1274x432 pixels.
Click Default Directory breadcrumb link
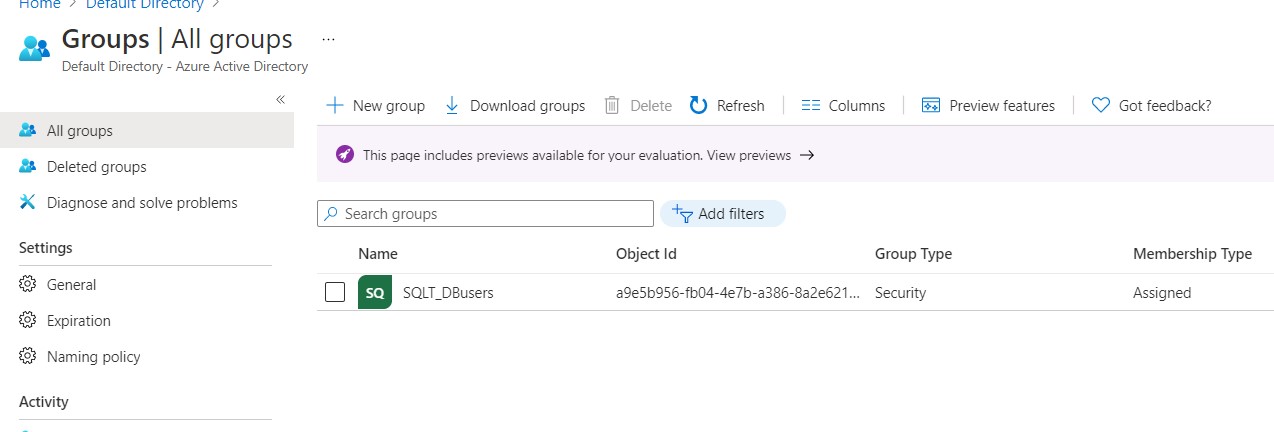pyautogui.click(x=145, y=5)
